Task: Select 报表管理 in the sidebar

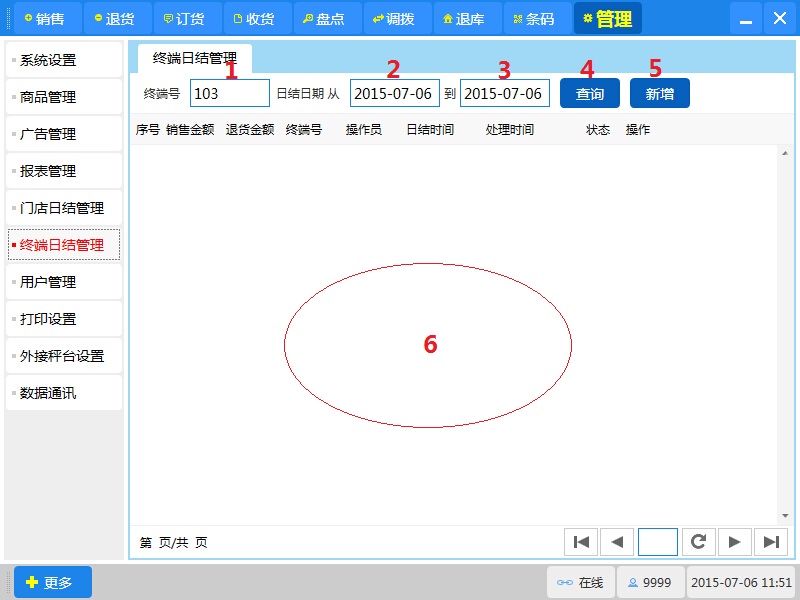Action: (64, 171)
